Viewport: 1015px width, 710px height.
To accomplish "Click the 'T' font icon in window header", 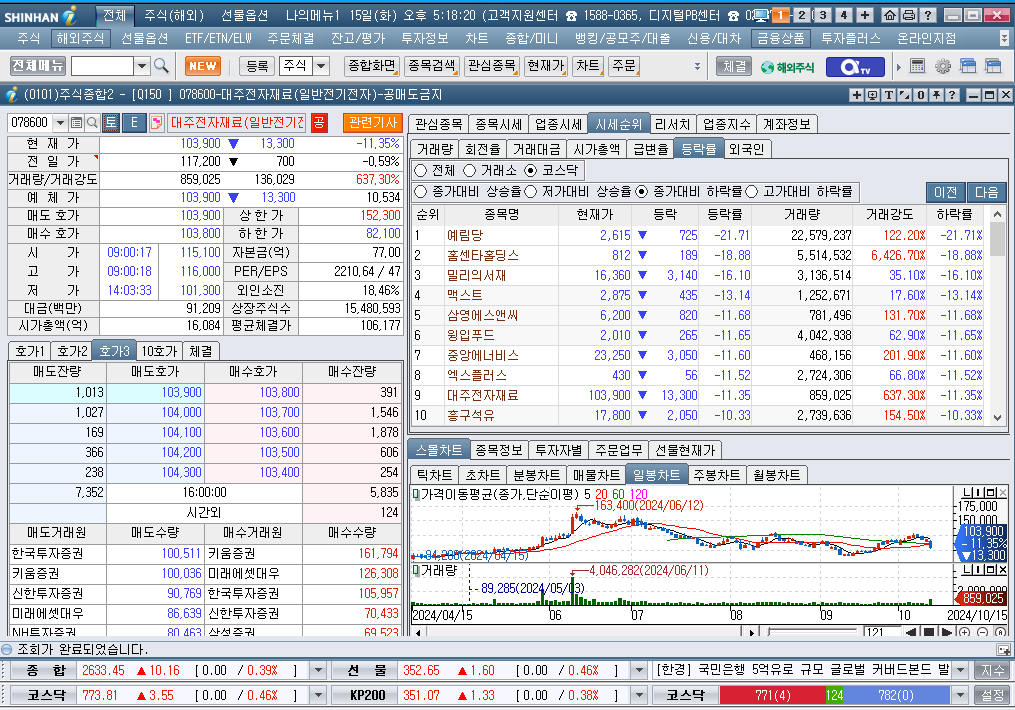I will click(x=889, y=95).
